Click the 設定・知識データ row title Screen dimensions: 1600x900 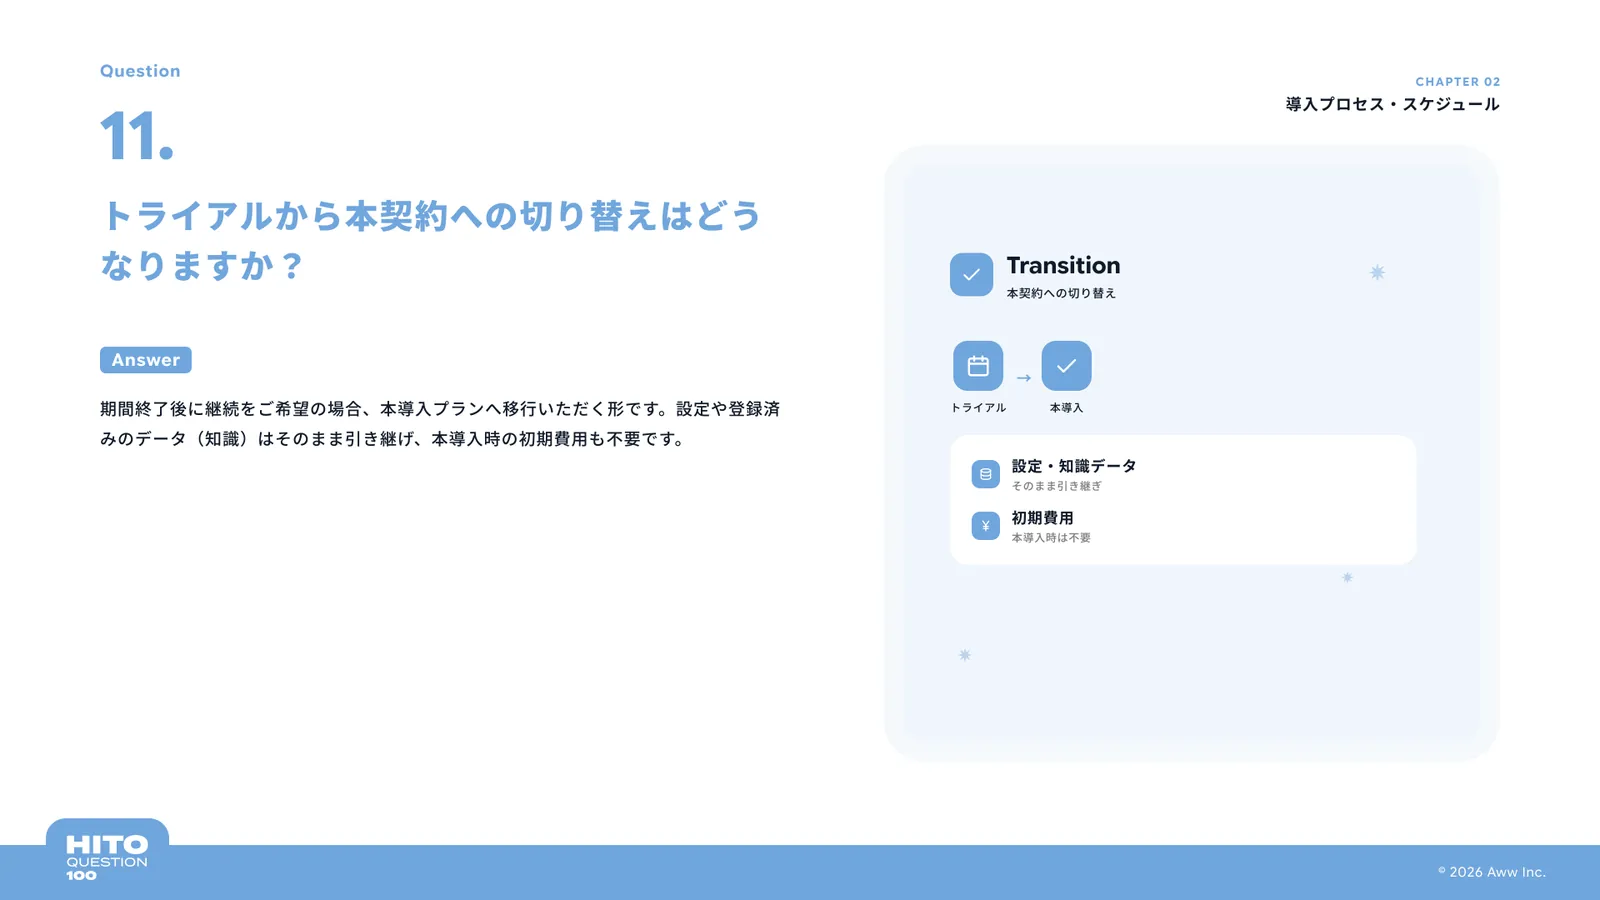click(x=1074, y=466)
